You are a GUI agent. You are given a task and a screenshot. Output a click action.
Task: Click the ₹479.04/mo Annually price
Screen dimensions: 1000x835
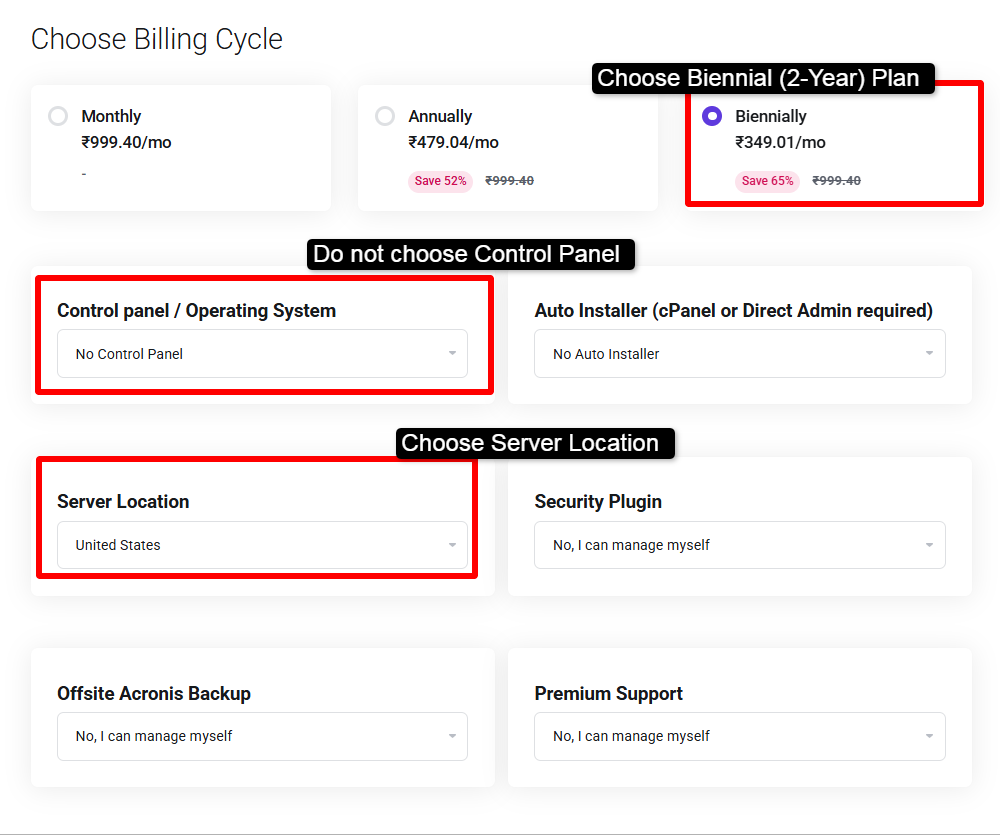coord(453,142)
